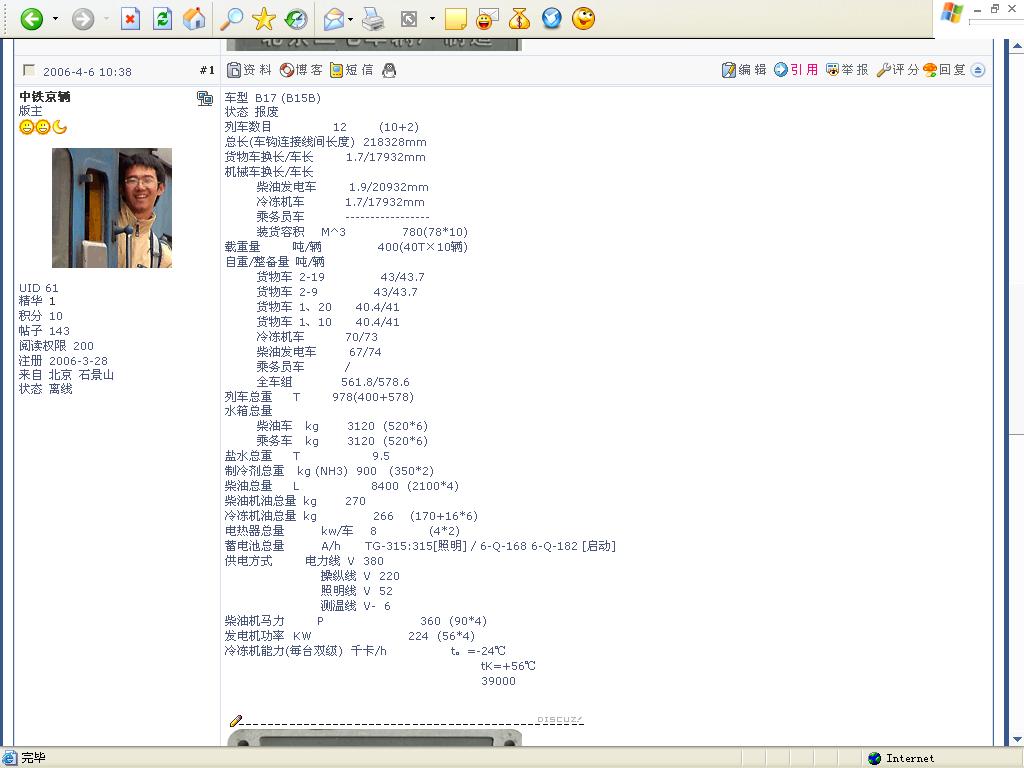Screen dimensions: 1024x768
Task: Click the text '注册 2006-3-28'
Action: tap(63, 360)
